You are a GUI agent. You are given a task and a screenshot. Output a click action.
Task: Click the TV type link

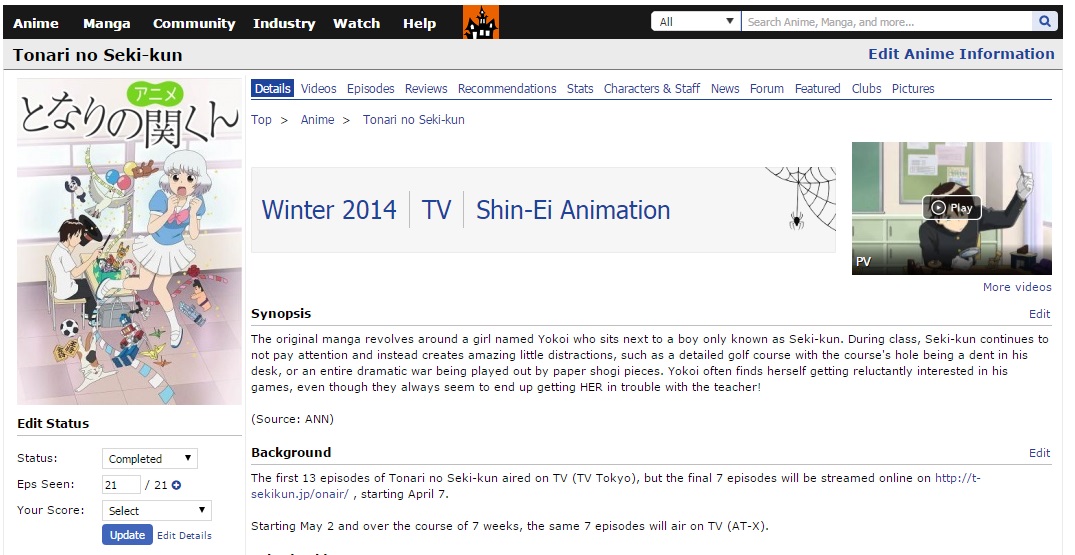(437, 210)
